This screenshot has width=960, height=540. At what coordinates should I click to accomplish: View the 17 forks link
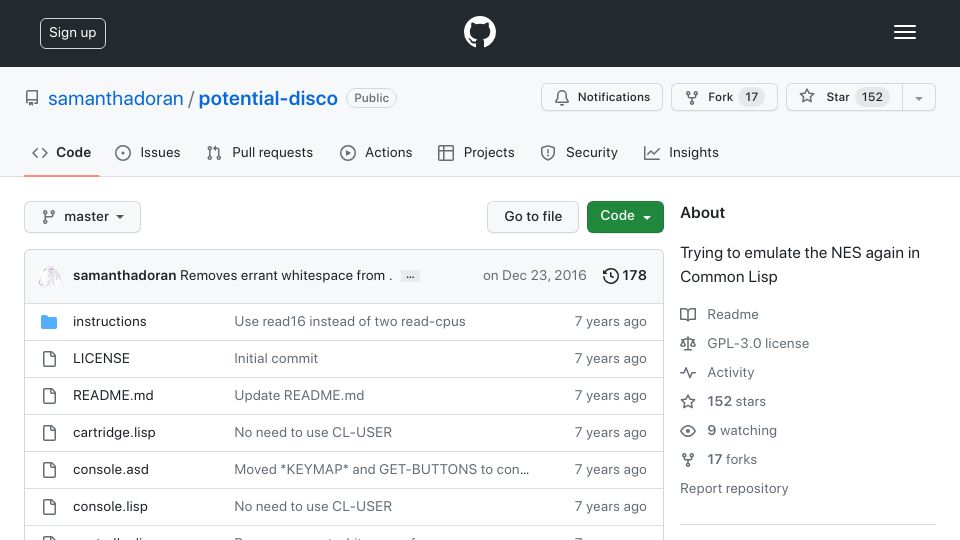pos(732,460)
